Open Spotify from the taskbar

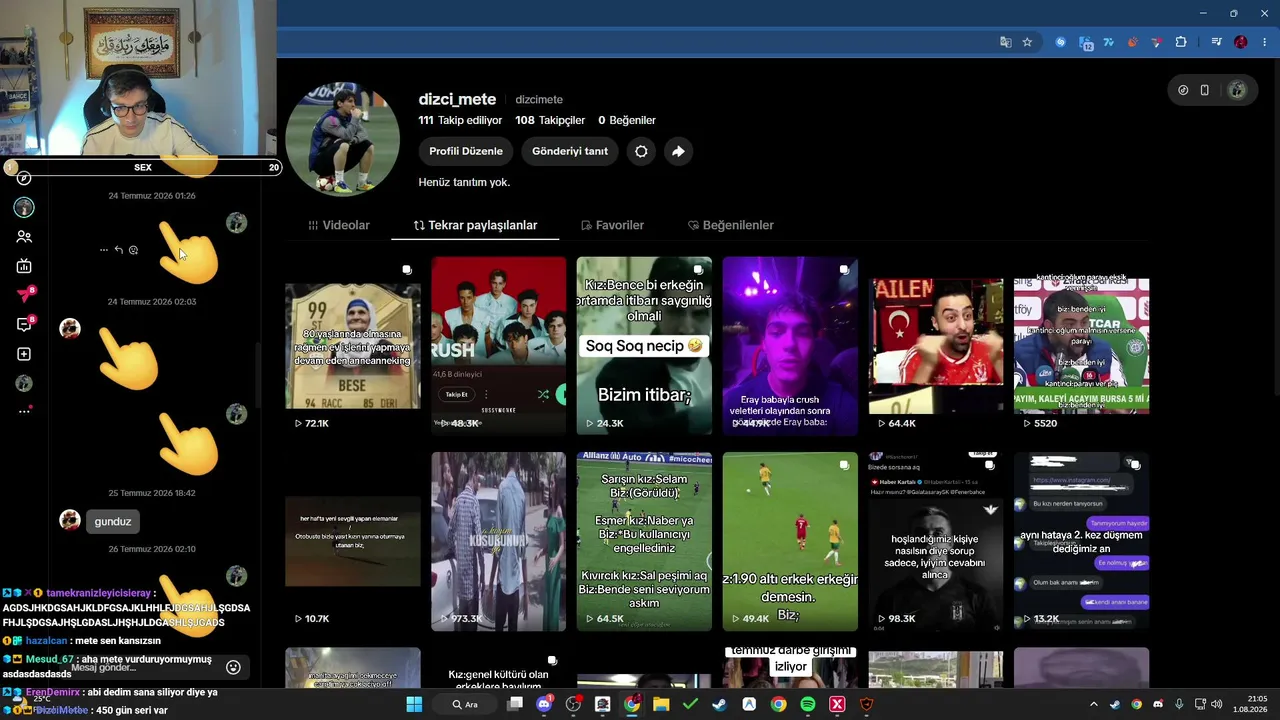808,704
